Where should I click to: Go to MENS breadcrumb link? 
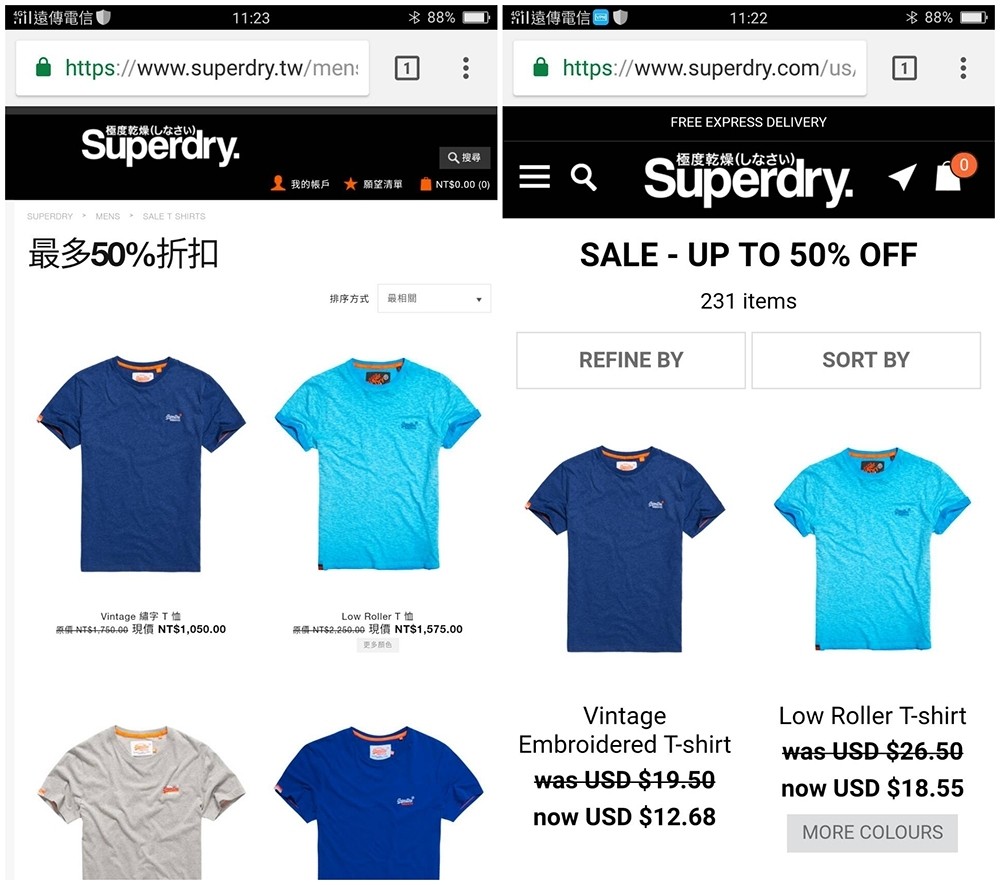(x=108, y=216)
